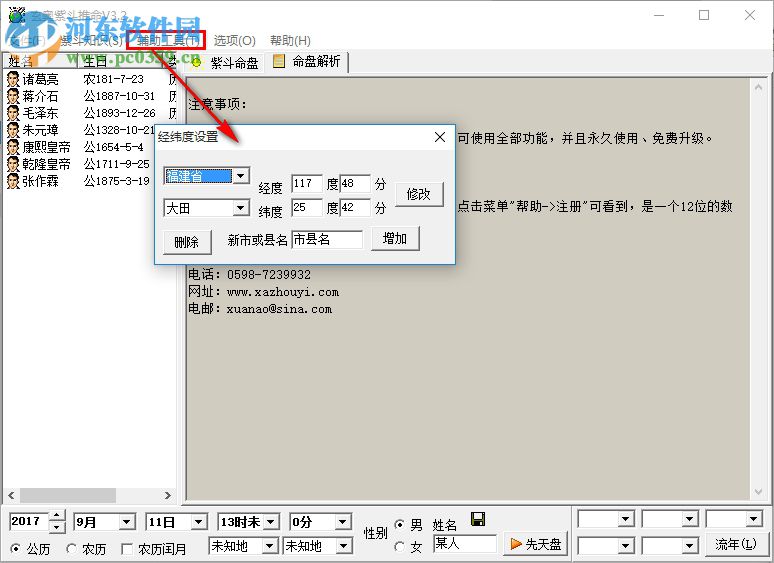
Task: Click the longitude minutes field 48
Action: [355, 184]
